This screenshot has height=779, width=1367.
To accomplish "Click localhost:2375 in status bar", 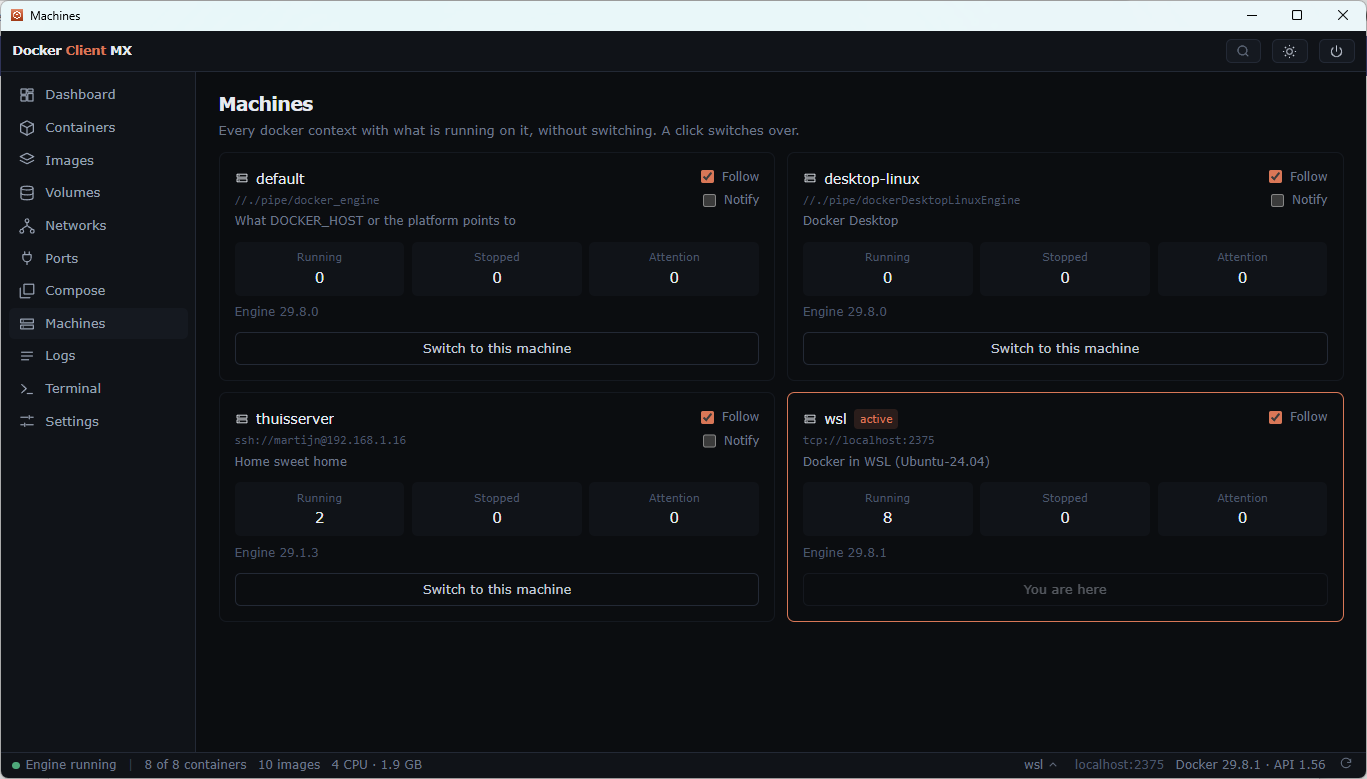I will (x=1119, y=765).
